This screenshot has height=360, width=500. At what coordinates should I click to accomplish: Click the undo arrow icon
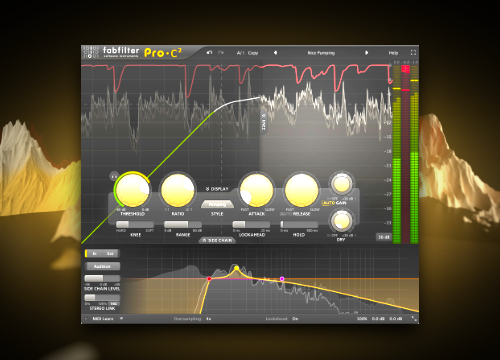coord(209,53)
